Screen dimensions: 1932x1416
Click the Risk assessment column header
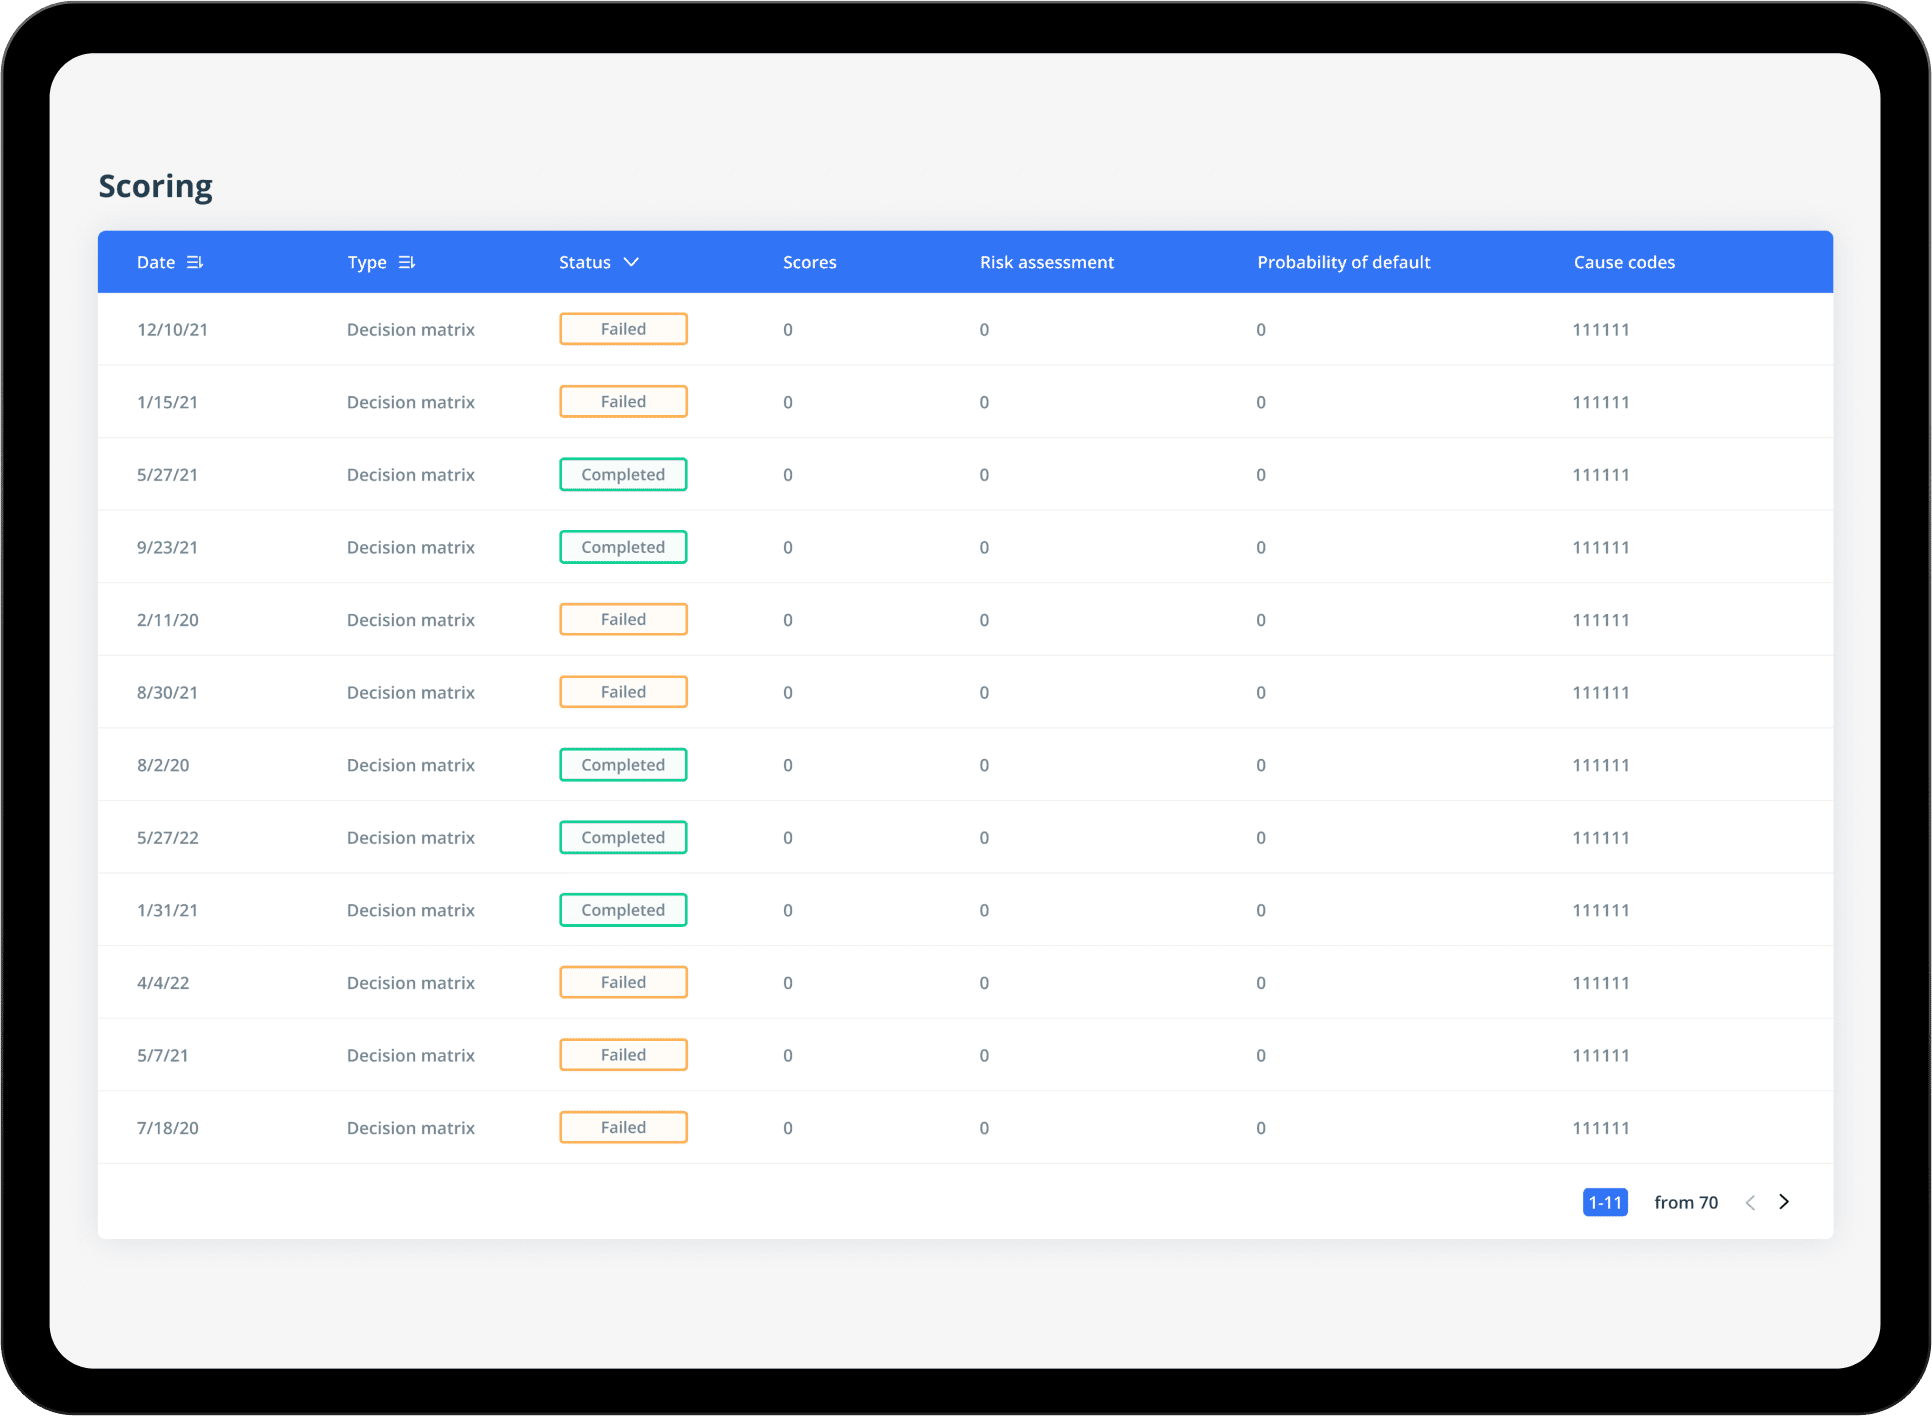(1047, 262)
